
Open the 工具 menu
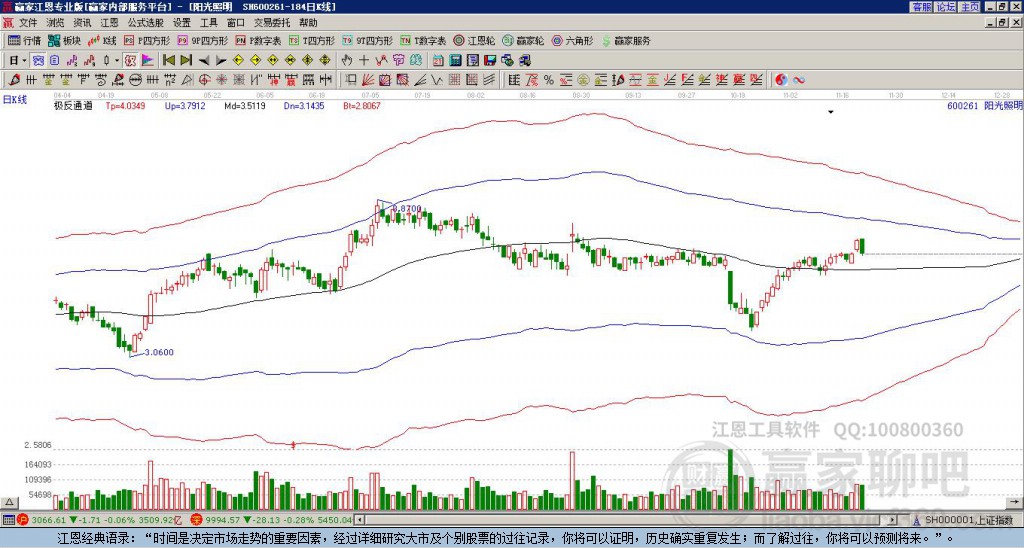pos(208,23)
